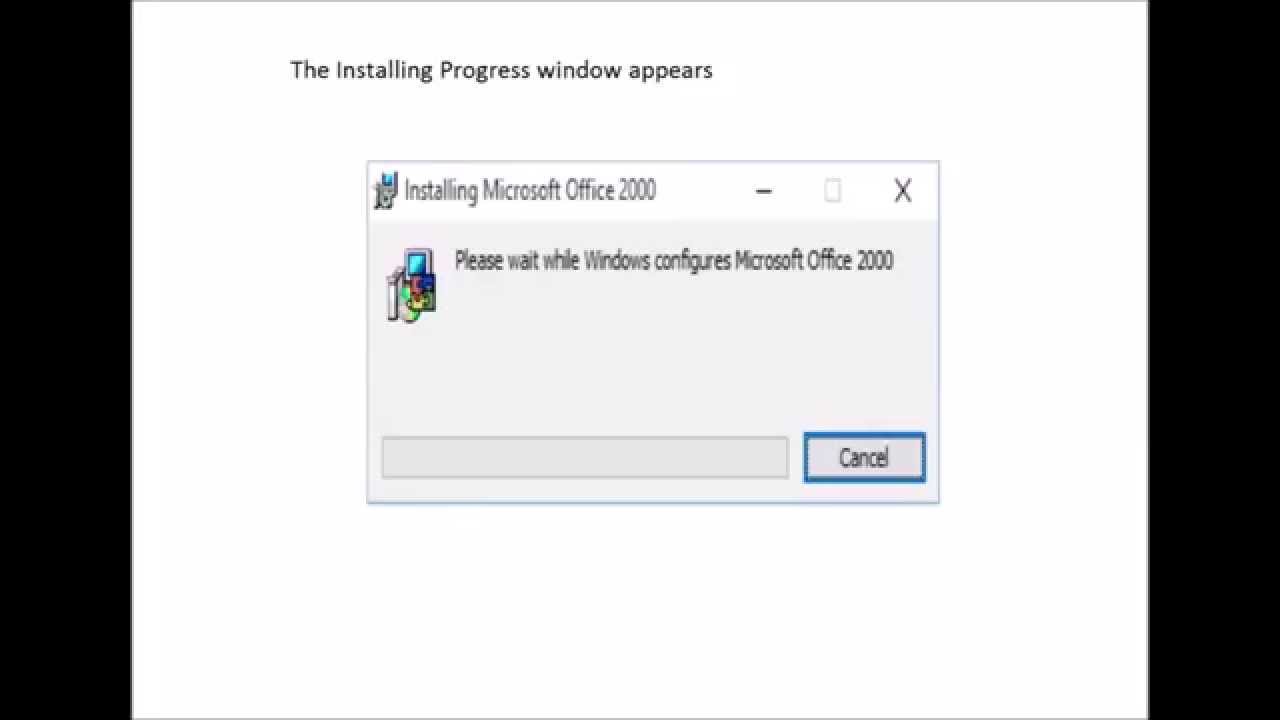Click the greyed-out maximize box
This screenshot has width=1280, height=720.
click(832, 191)
